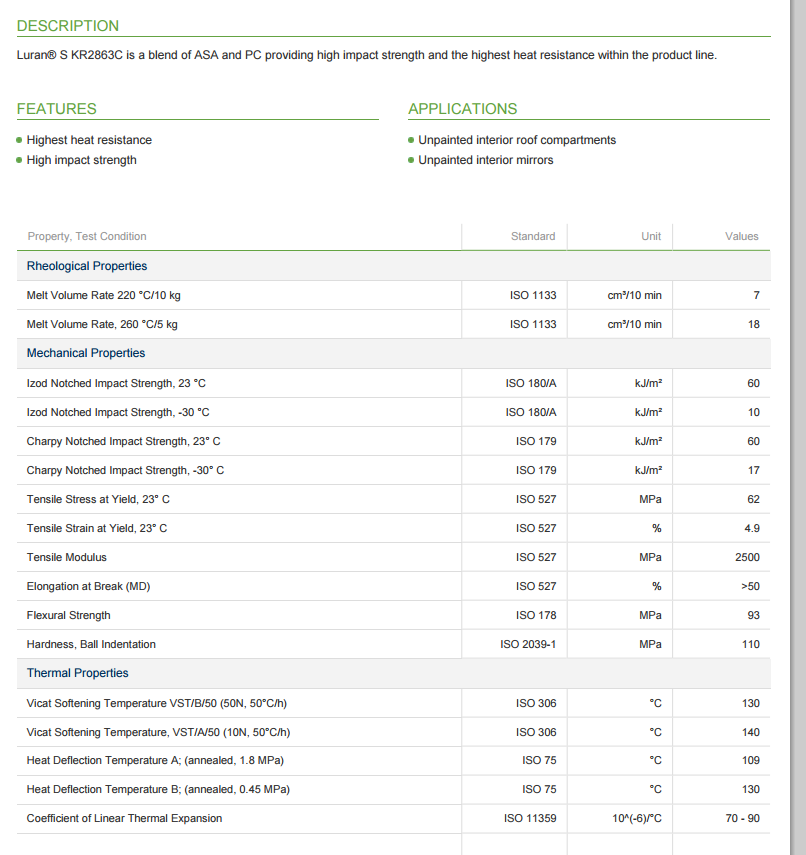Click Melt Volume Rate 220 °C/10 kg label
The width and height of the screenshot is (806, 855).
[x=104, y=295]
